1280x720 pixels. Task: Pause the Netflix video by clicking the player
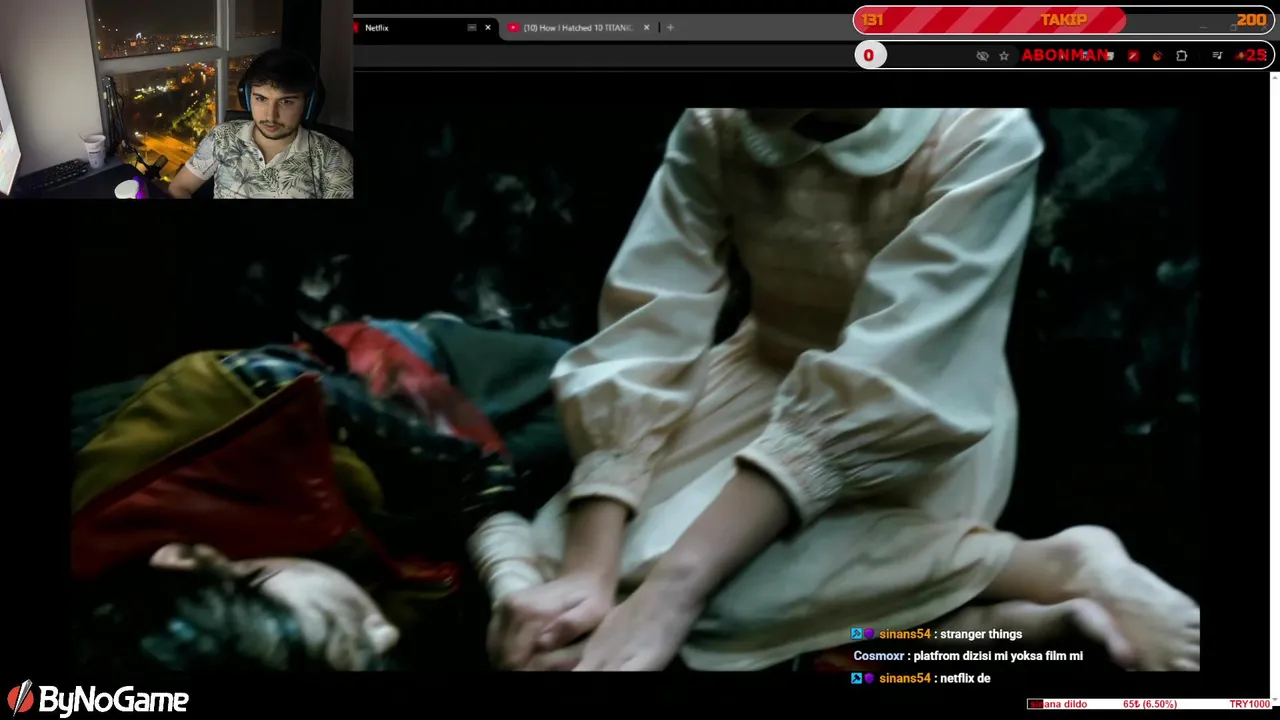click(x=636, y=389)
